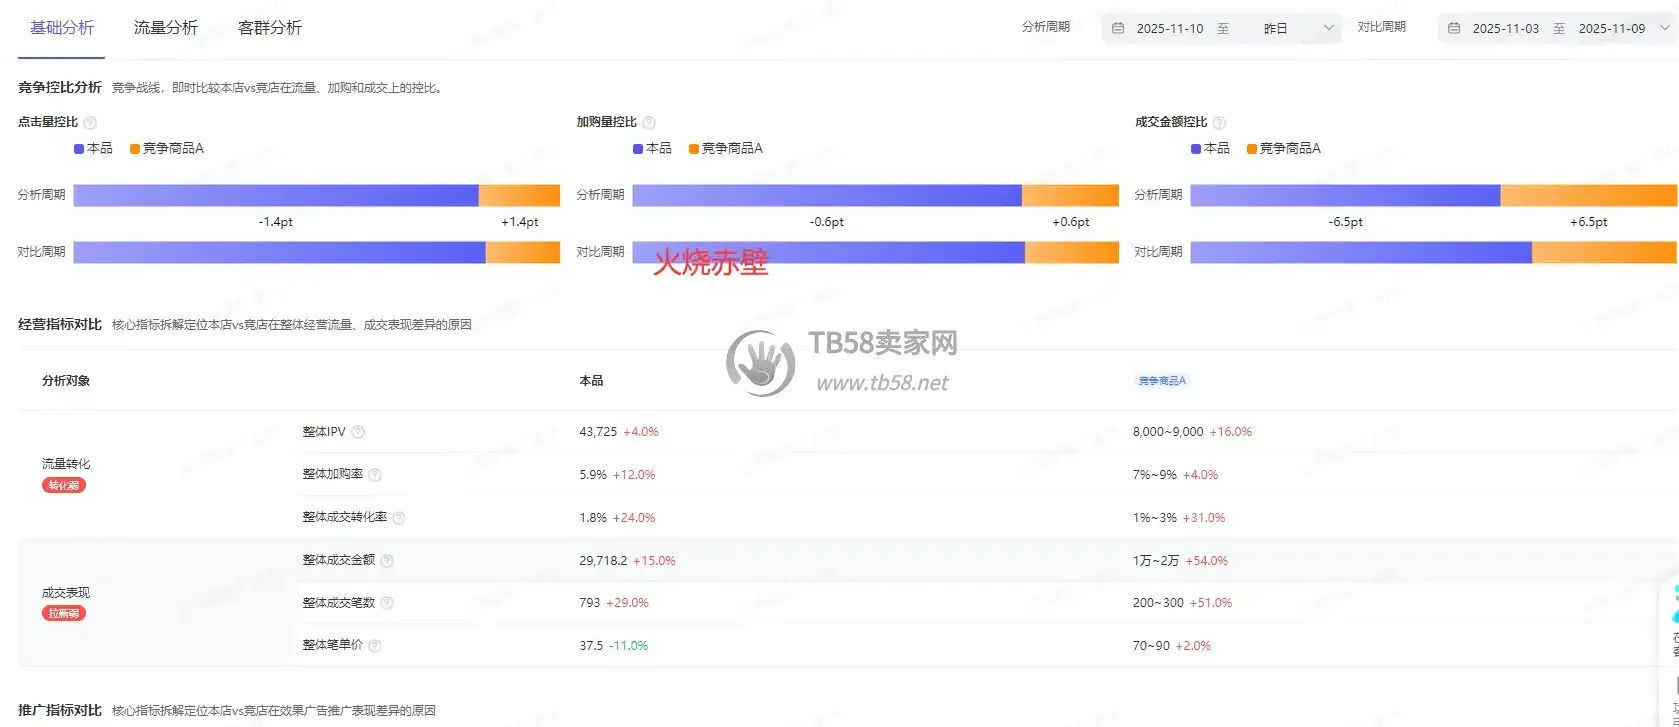Click competitor 1万~2万 成交金额 value
This screenshot has height=727, width=1679.
coord(1156,561)
